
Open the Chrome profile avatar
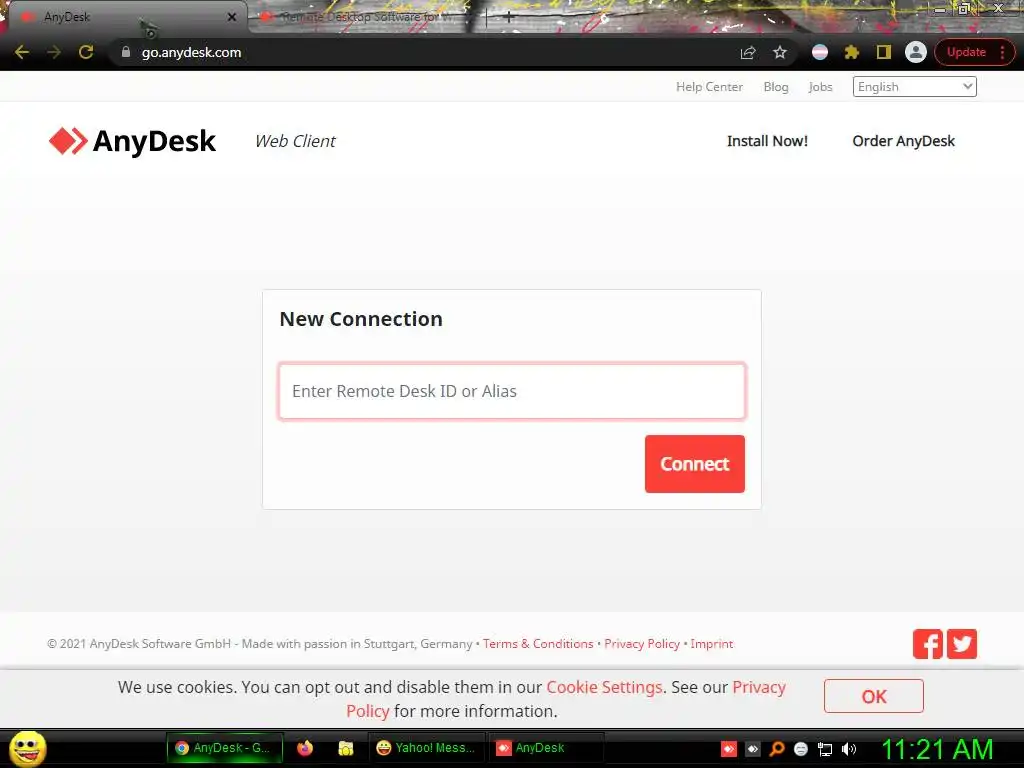coord(916,52)
